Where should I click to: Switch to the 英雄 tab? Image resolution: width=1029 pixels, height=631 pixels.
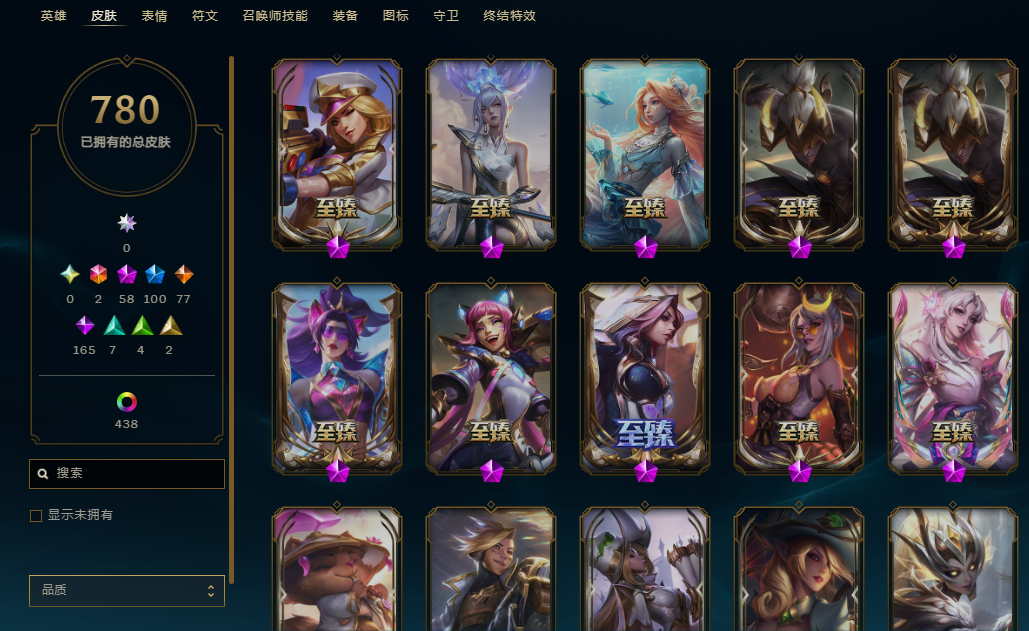pos(53,16)
